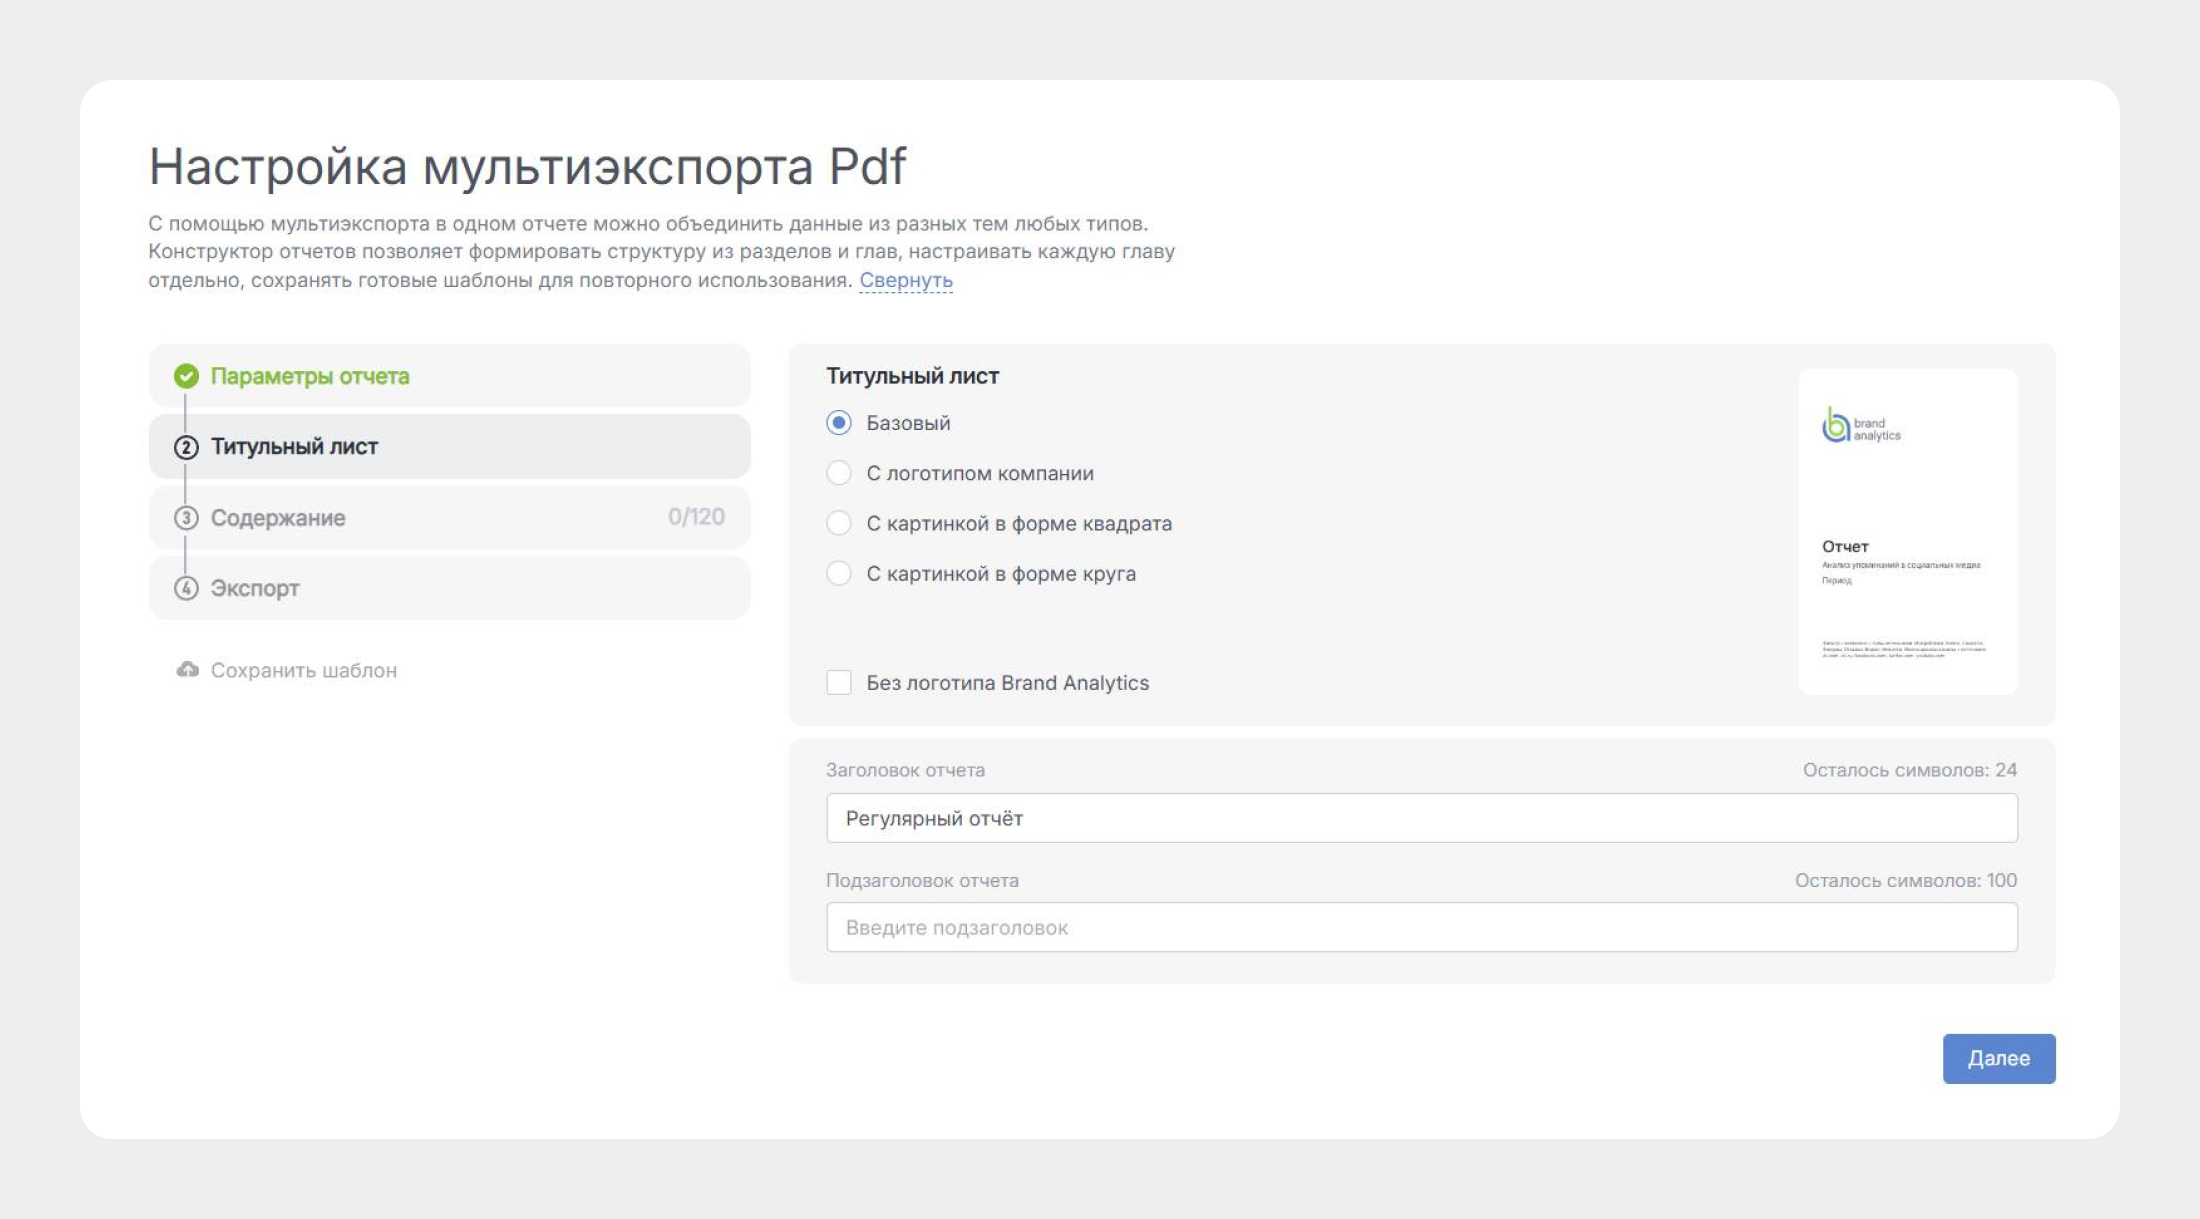Click the step 2 circle icon for Титульный лист
2200x1219 pixels.
pos(186,447)
